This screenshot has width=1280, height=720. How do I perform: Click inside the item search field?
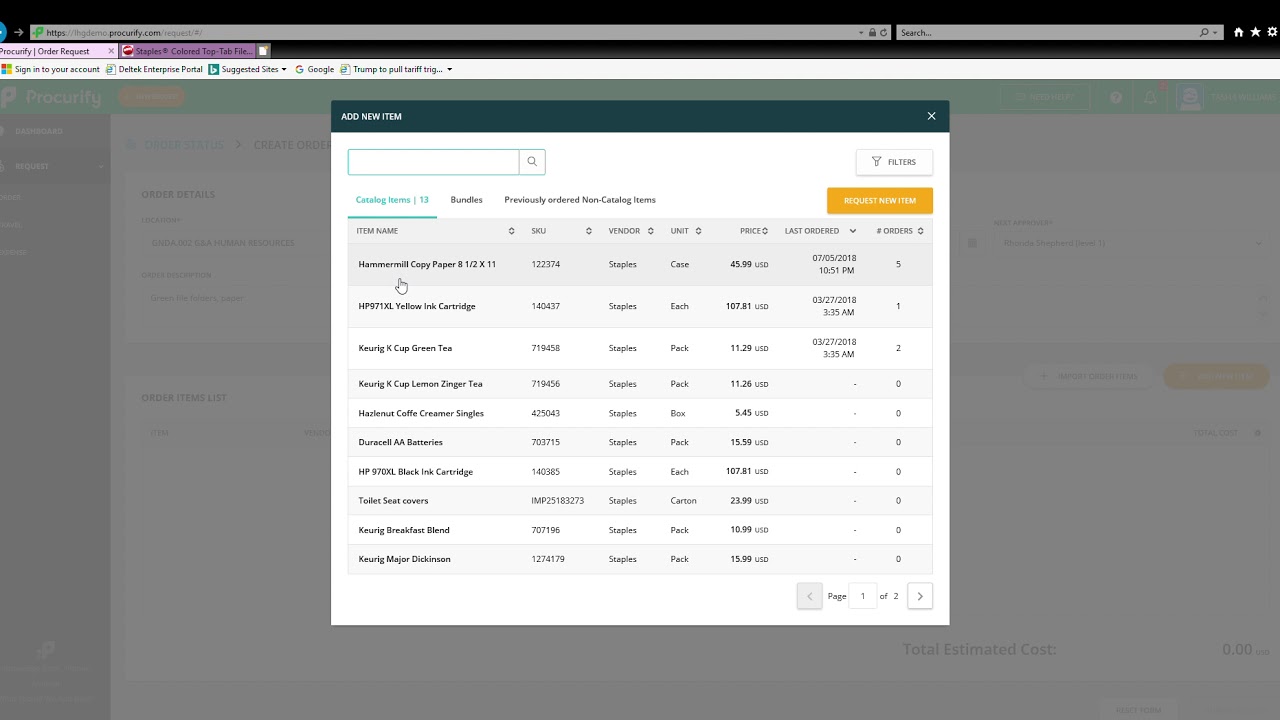(433, 162)
